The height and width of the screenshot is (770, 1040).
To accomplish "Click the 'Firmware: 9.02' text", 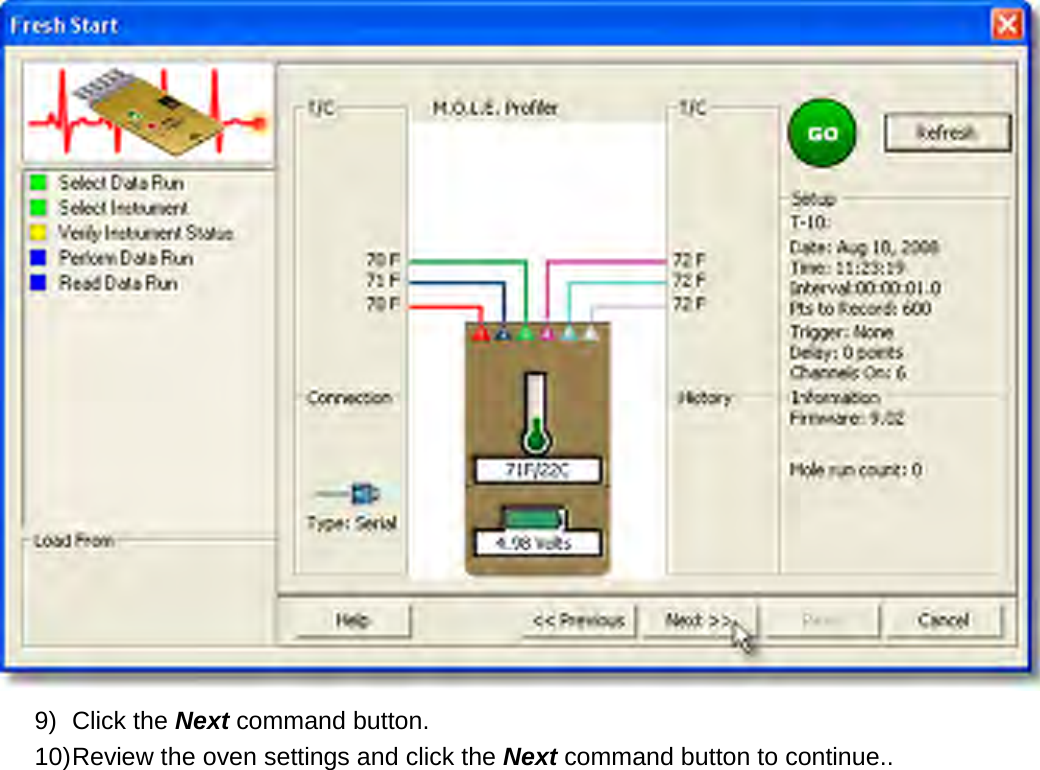I will click(x=846, y=418).
